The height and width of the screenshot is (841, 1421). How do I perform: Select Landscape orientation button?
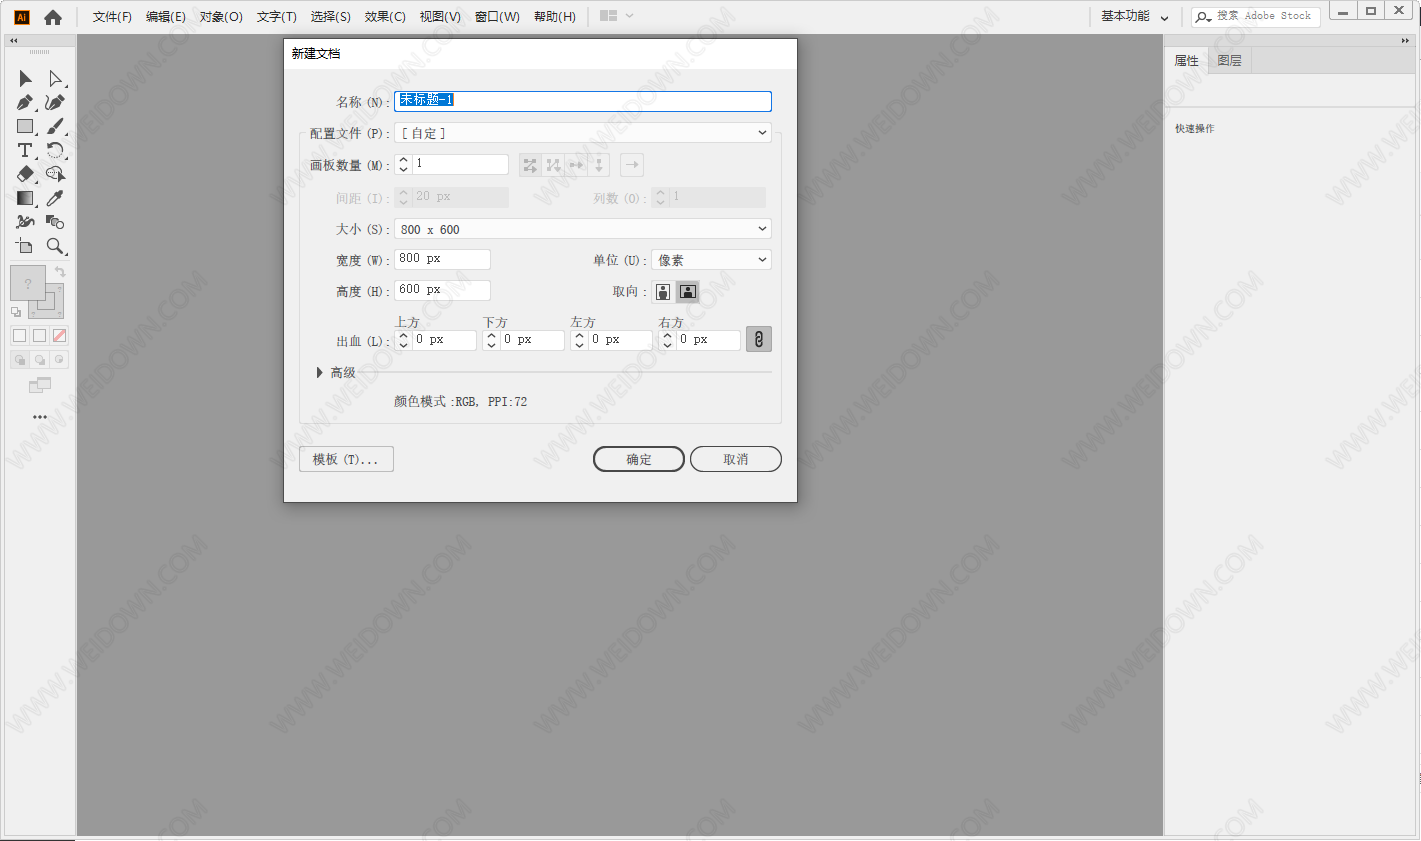[x=688, y=292]
